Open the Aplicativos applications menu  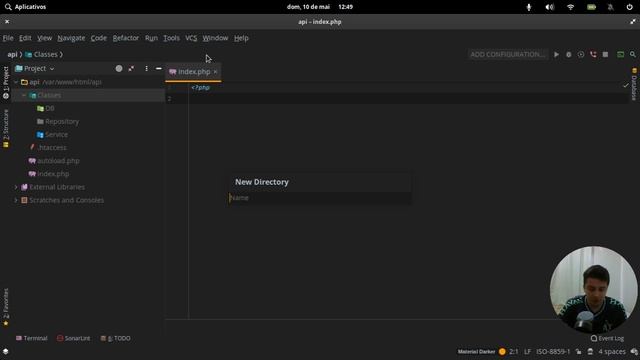25,7
